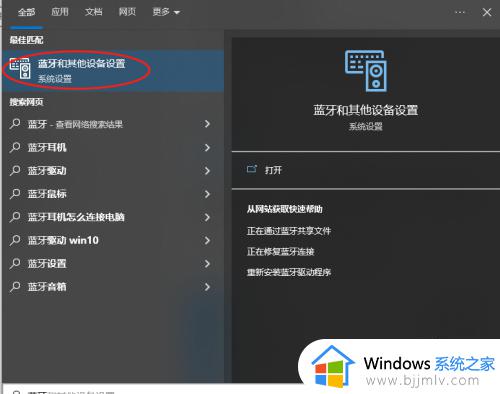500x394 pixels.
Task: Open the 更多 dropdown
Action: (x=166, y=12)
